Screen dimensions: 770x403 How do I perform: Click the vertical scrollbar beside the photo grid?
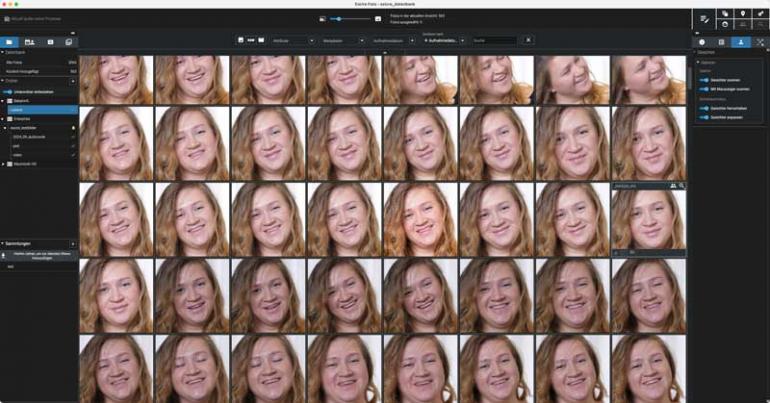(x=689, y=76)
